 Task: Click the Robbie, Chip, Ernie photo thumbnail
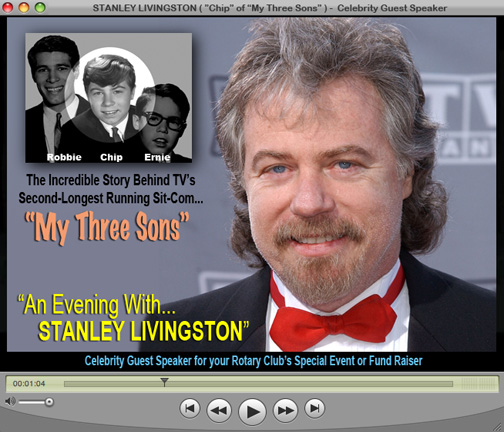(x=109, y=98)
